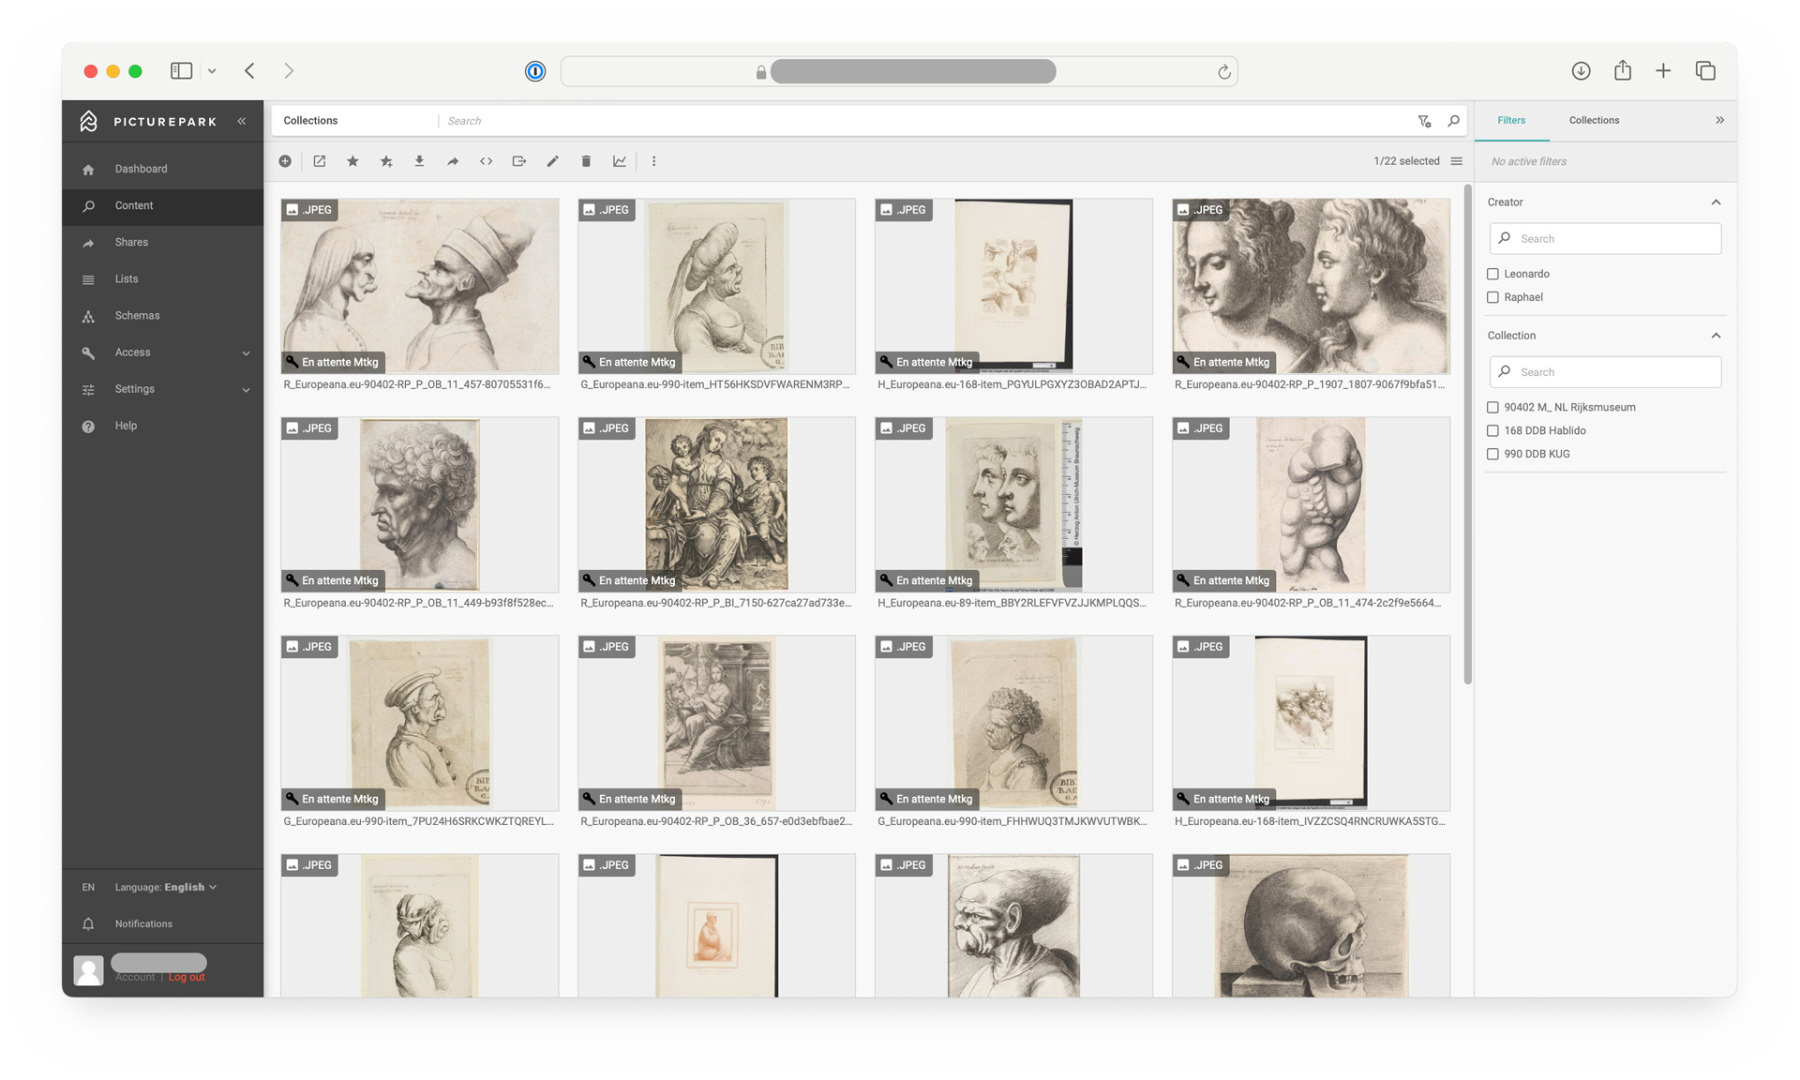Viewport: 1800px width, 1080px height.
Task: Check the 168 DDB Hablido filter
Action: 1493,431
